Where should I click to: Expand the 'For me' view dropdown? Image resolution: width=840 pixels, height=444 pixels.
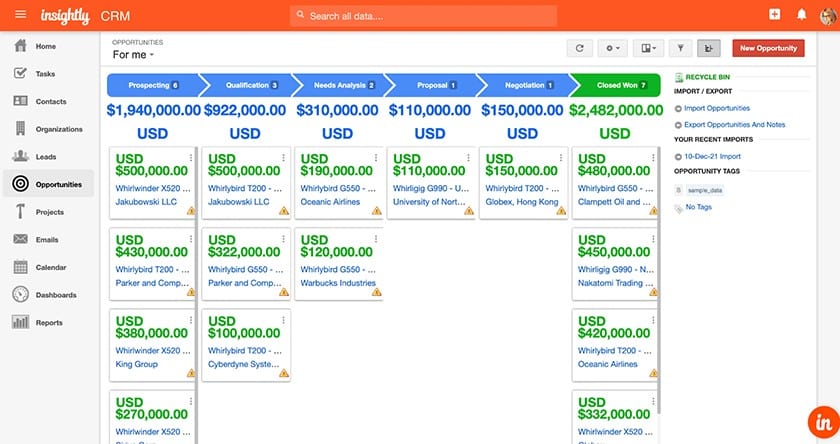point(133,55)
